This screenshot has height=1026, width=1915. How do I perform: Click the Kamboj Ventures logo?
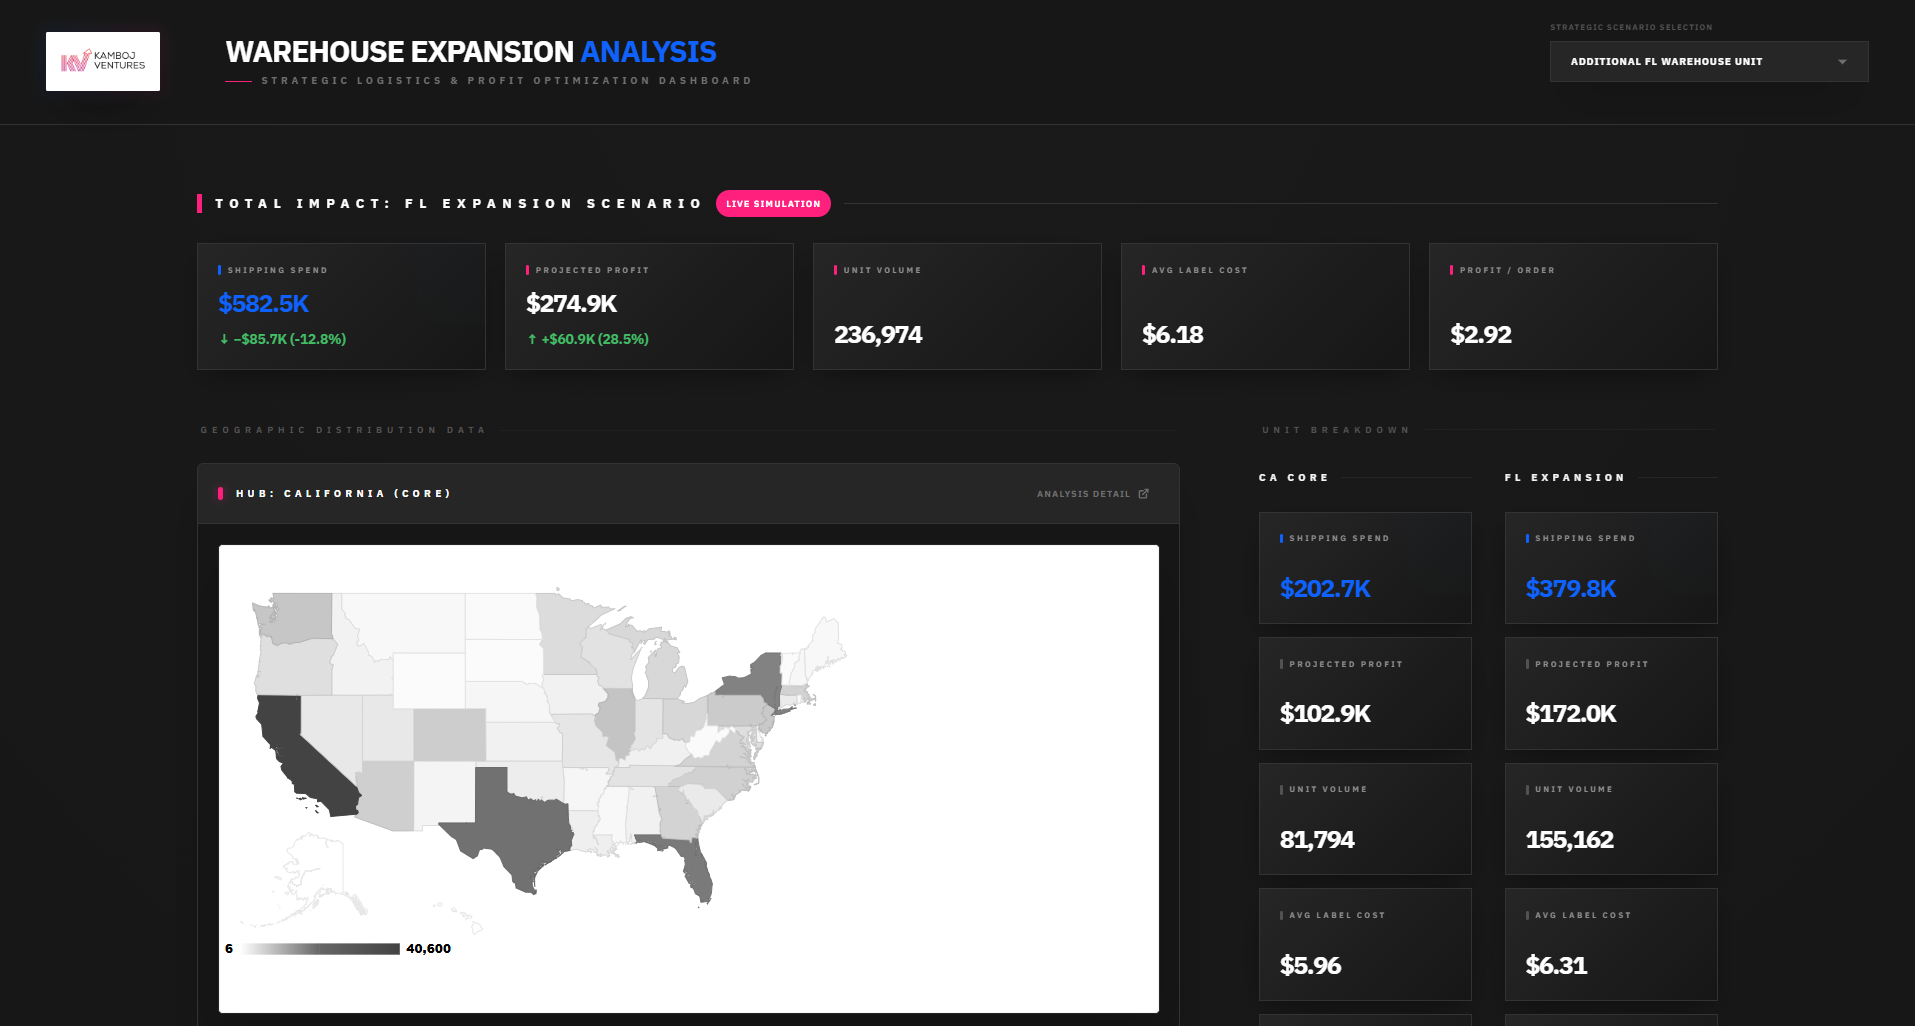(103, 61)
